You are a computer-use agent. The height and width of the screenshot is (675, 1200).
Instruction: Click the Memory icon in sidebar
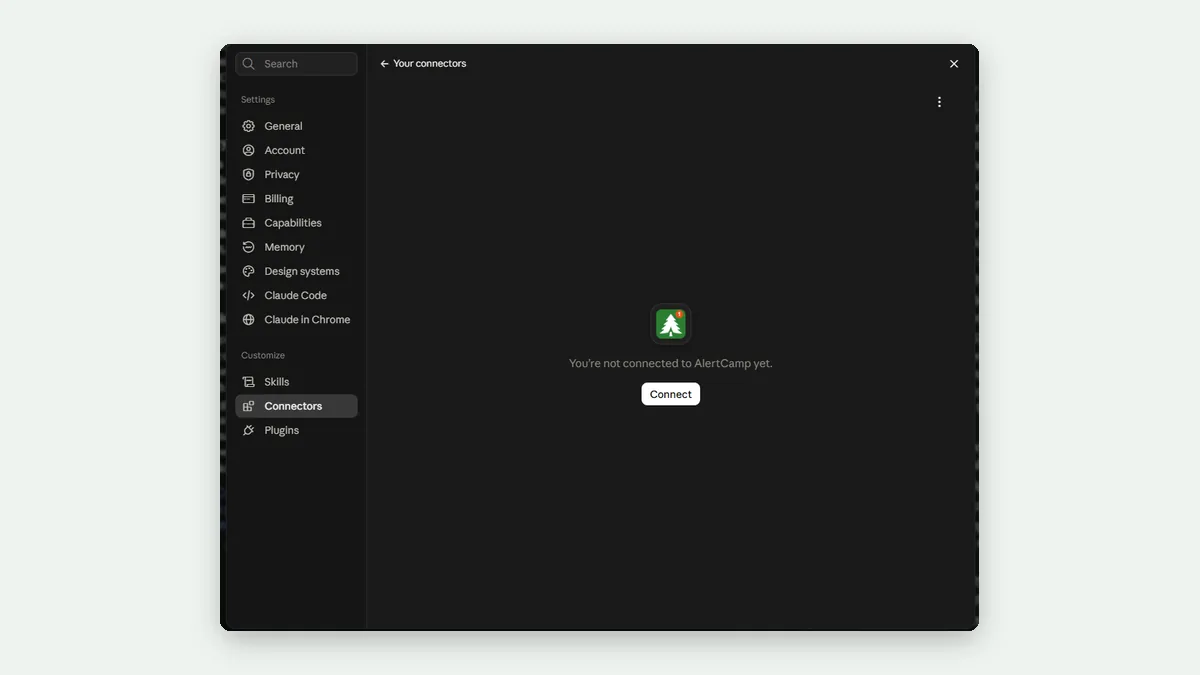click(x=249, y=247)
